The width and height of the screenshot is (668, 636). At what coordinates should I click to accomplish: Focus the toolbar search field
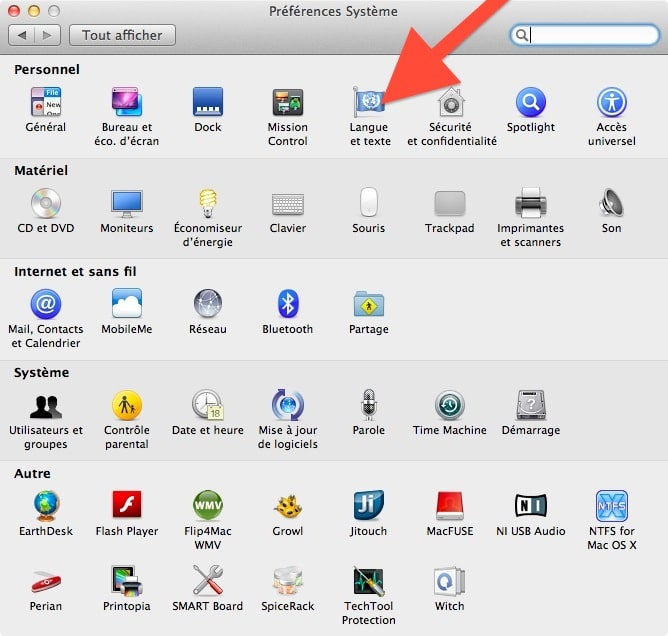(584, 35)
